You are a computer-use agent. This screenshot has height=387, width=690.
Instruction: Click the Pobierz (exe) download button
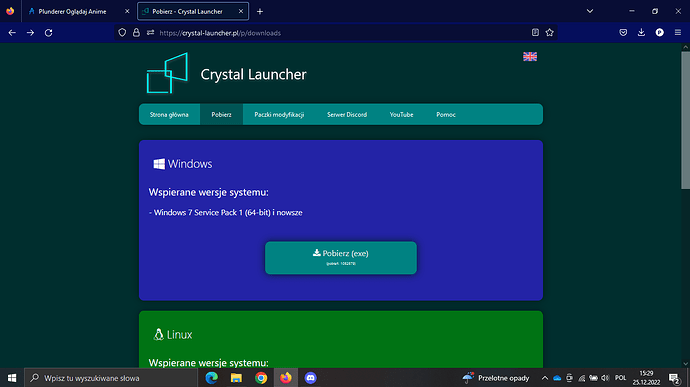[x=341, y=258]
